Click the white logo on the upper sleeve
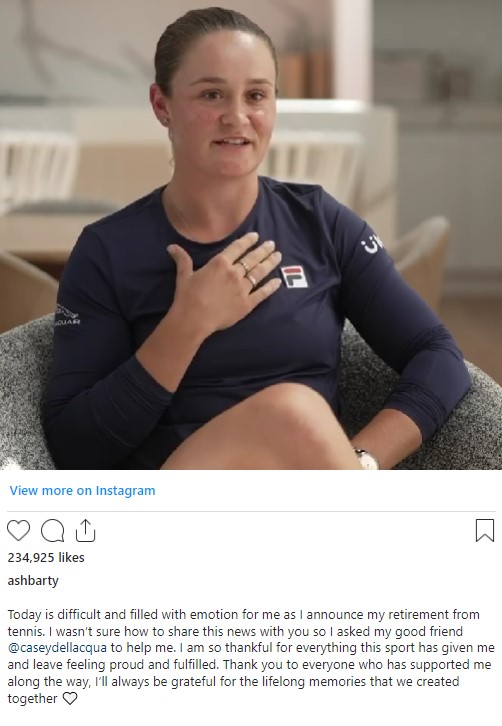 [x=371, y=243]
